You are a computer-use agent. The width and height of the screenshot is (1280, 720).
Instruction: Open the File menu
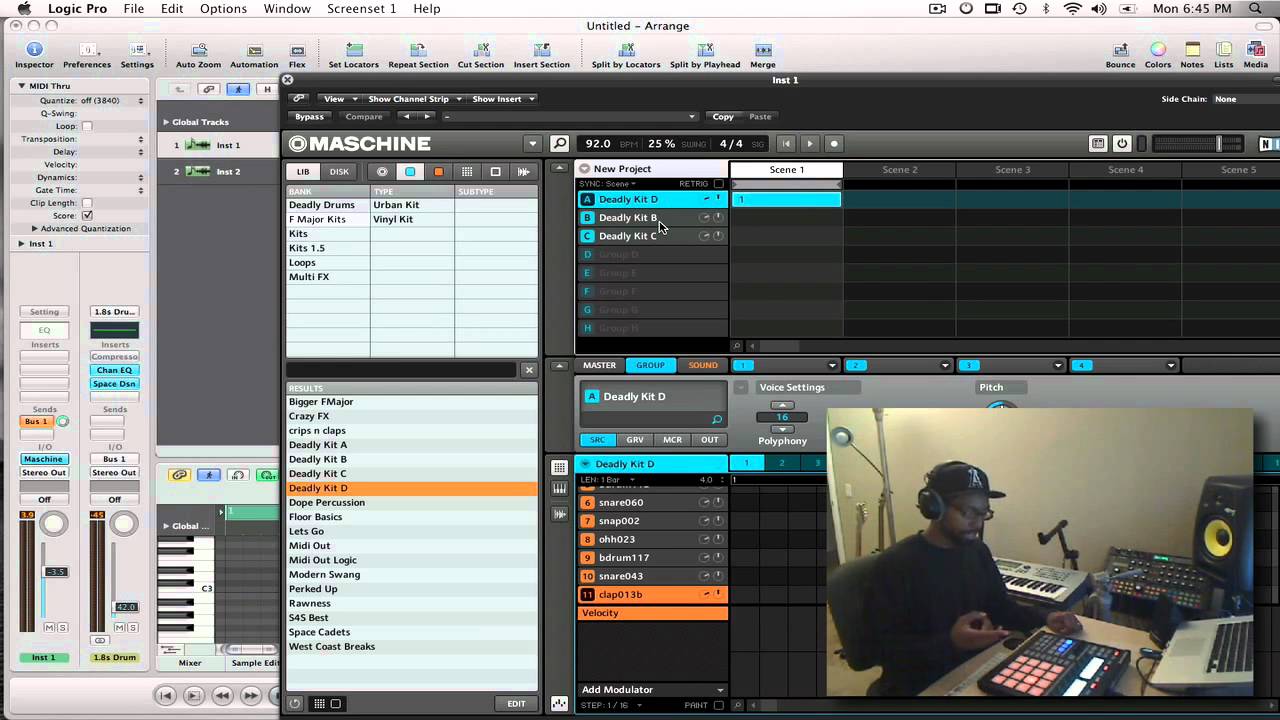[134, 9]
